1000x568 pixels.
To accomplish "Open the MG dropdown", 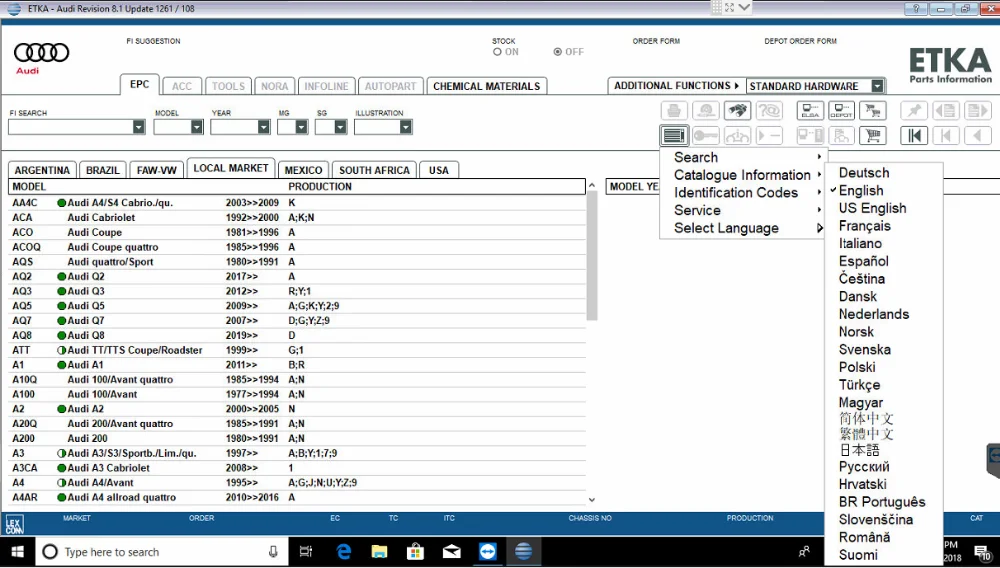I will click(x=302, y=127).
